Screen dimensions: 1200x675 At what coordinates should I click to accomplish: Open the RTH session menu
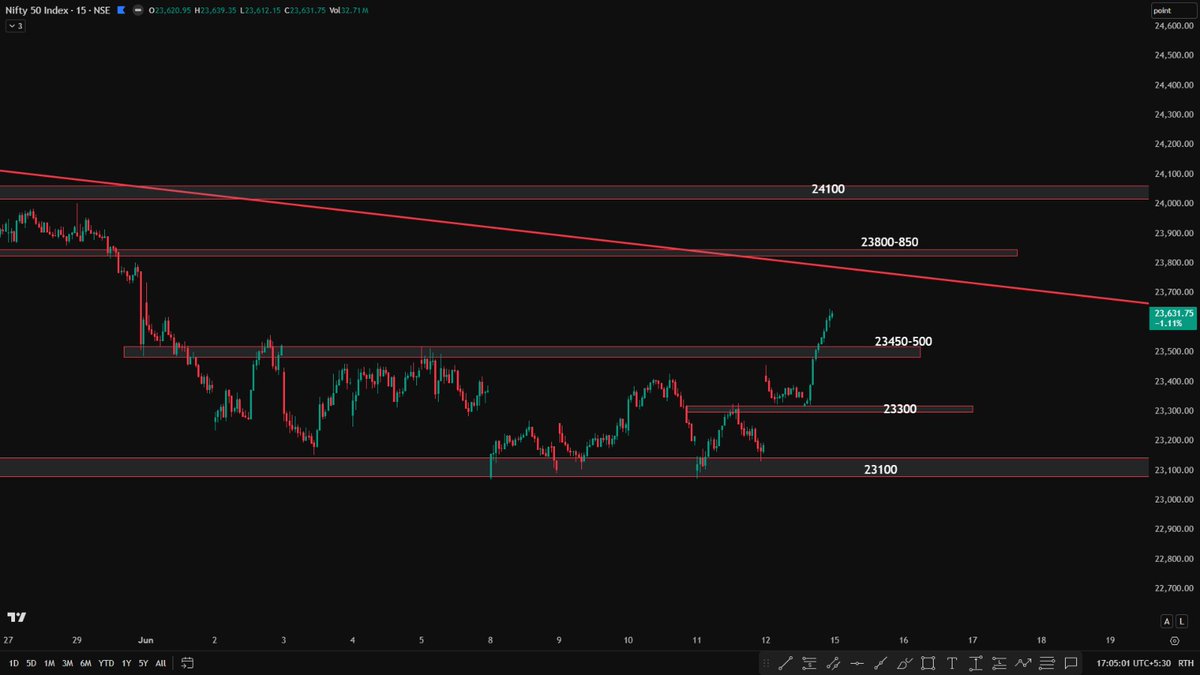click(1186, 663)
